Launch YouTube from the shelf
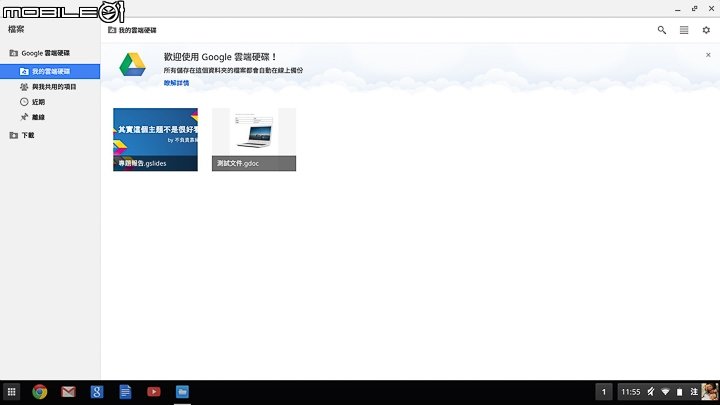720x405 pixels. (x=153, y=392)
